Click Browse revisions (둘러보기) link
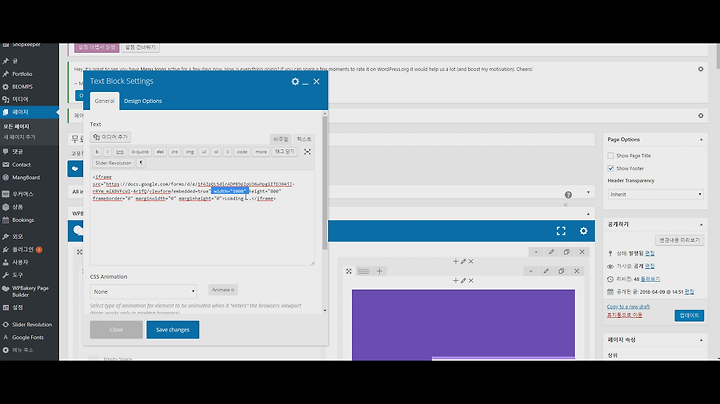Image resolution: width=720 pixels, height=404 pixels. click(x=650, y=279)
